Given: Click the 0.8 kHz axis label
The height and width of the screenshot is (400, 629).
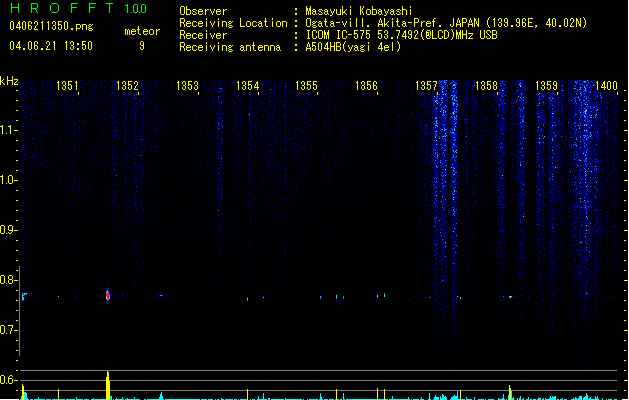Looking at the screenshot, I should pyautogui.click(x=8, y=280).
